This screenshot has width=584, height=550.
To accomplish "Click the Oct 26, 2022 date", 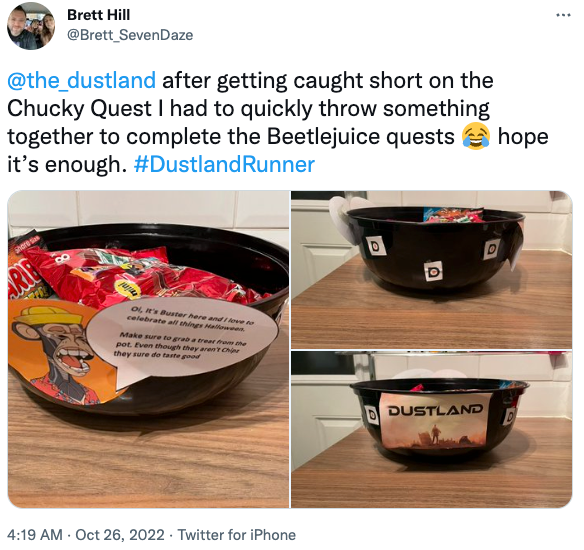I will 120,535.
